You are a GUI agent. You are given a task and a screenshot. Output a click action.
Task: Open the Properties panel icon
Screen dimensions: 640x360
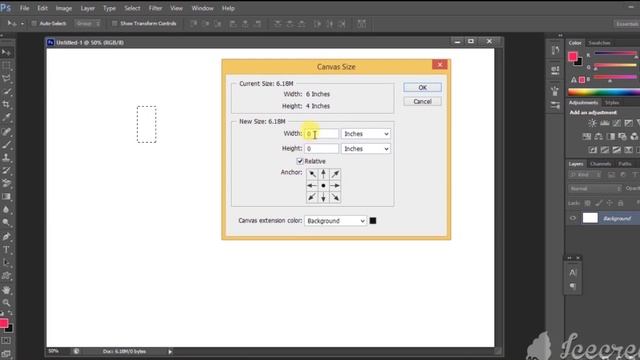point(555,70)
